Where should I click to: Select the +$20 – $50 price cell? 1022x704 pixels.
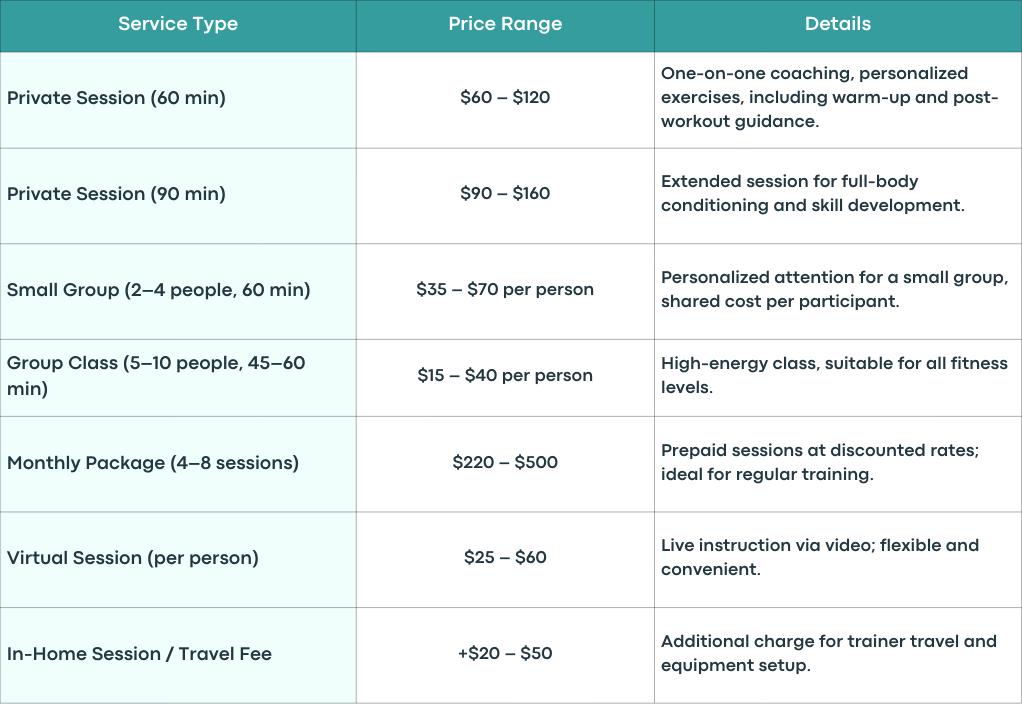tap(505, 655)
